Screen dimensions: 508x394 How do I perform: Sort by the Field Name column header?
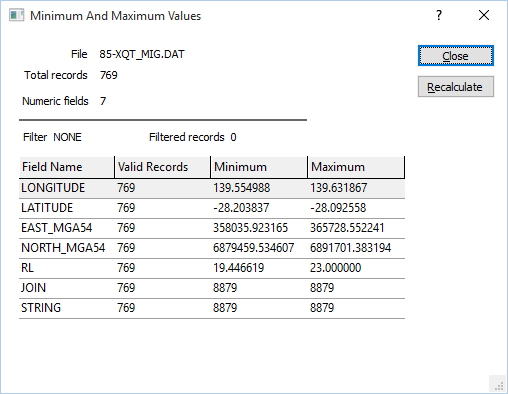[x=67, y=167]
